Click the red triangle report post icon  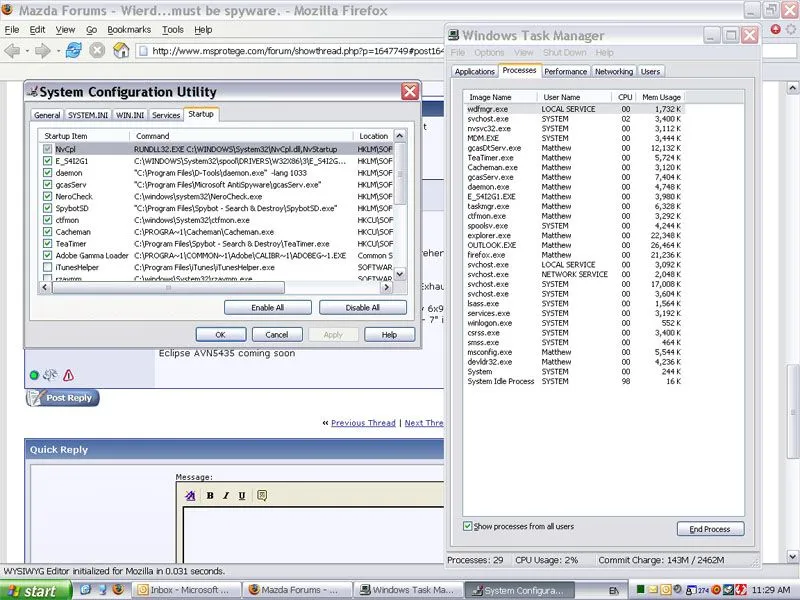(68, 376)
